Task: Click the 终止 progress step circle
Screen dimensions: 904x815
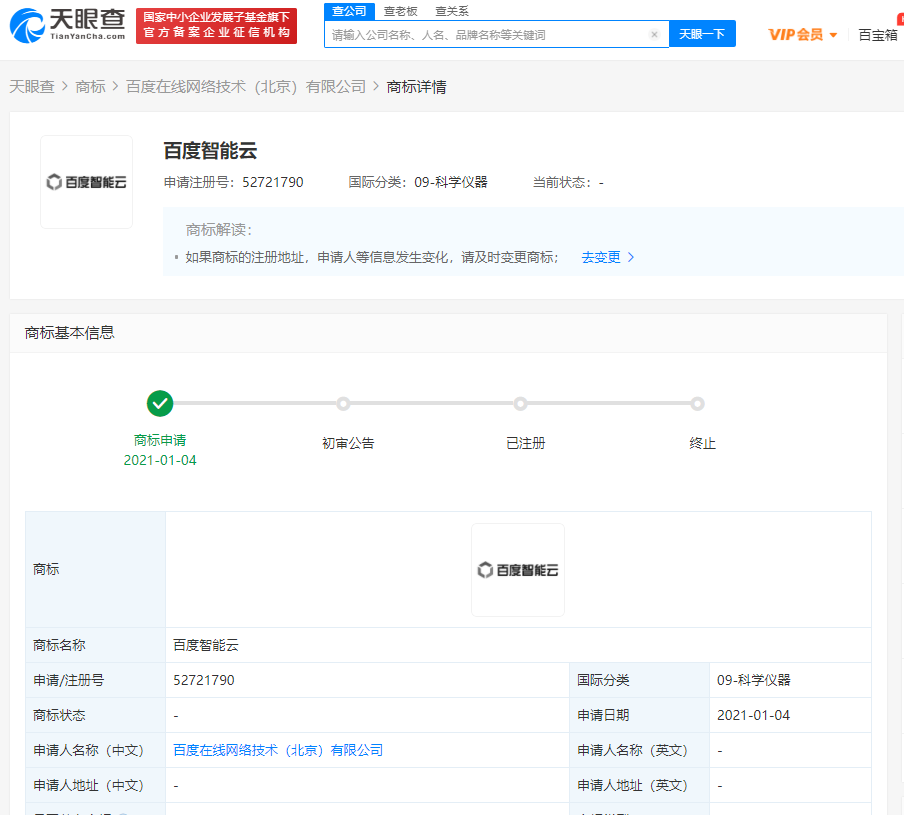Action: point(697,404)
